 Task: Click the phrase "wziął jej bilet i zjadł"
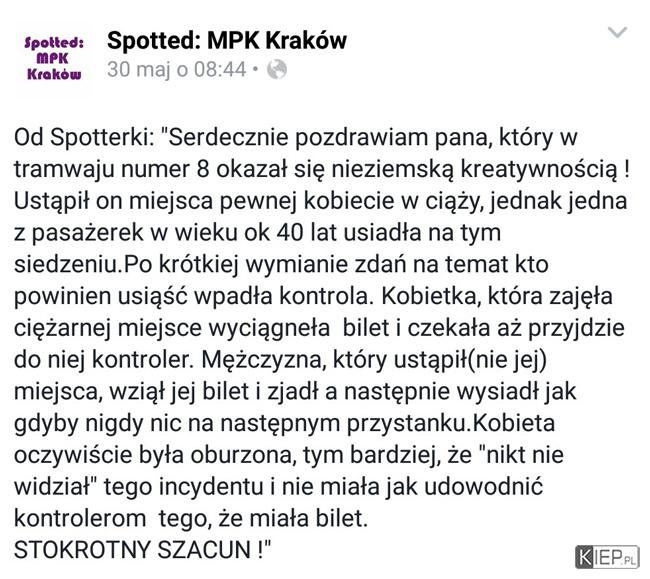tap(215, 391)
